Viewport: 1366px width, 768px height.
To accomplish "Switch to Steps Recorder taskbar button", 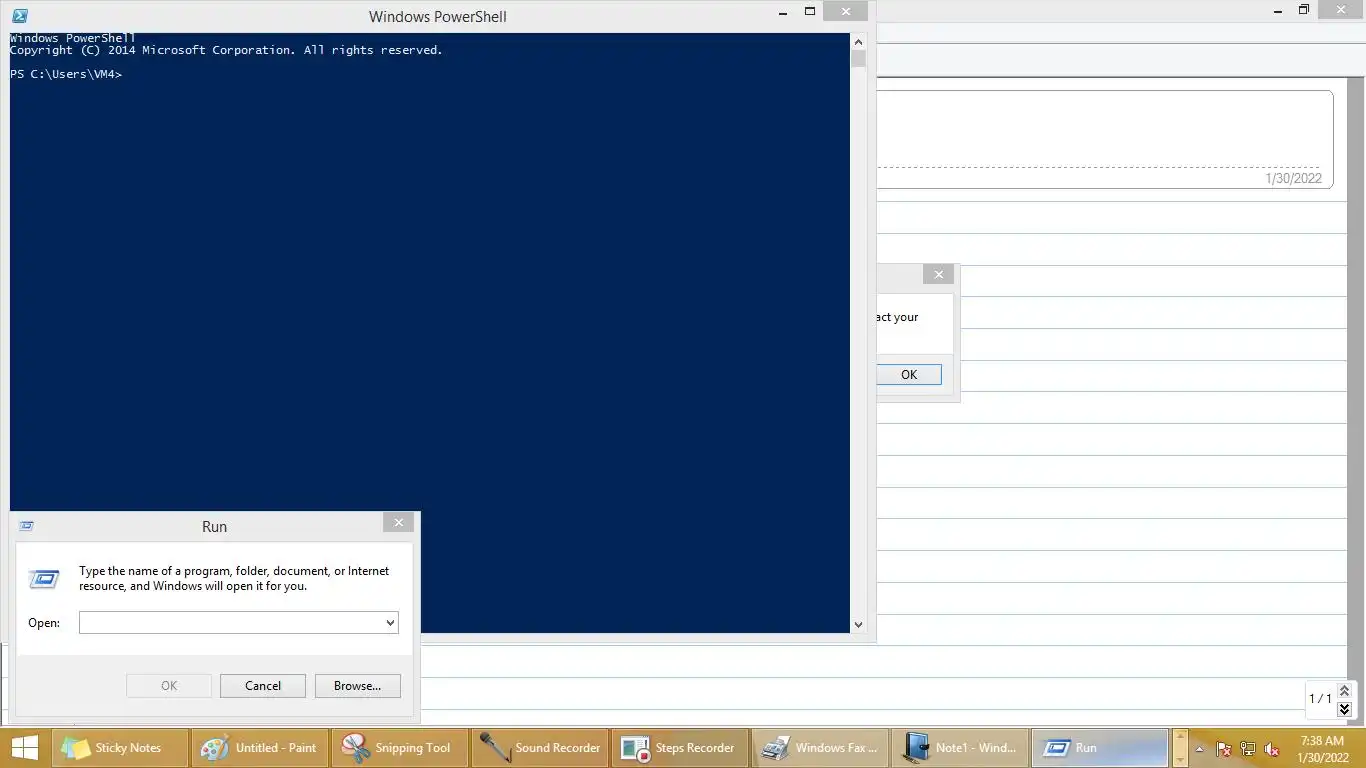I will 680,747.
